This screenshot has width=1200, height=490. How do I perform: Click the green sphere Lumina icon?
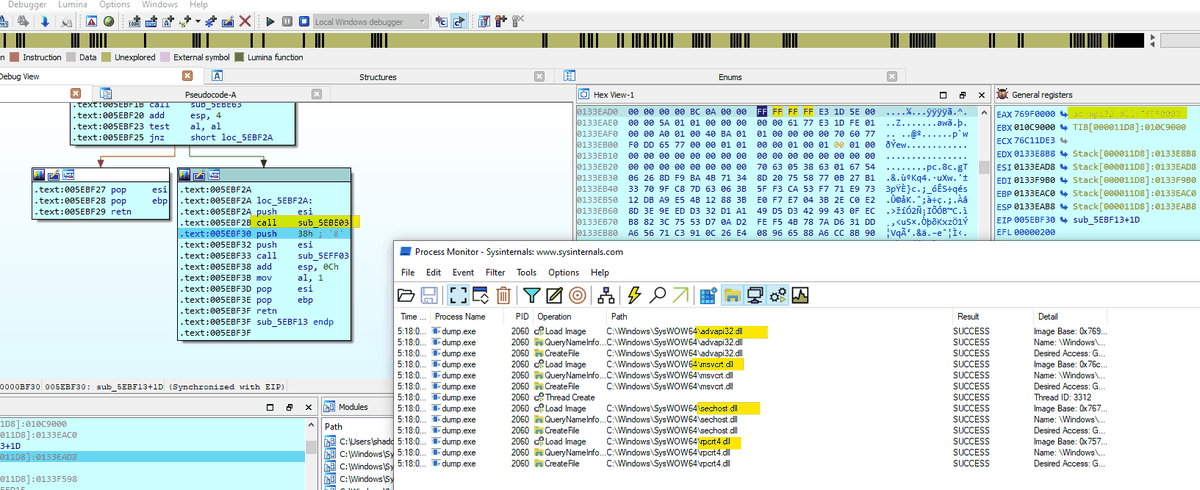(x=108, y=20)
